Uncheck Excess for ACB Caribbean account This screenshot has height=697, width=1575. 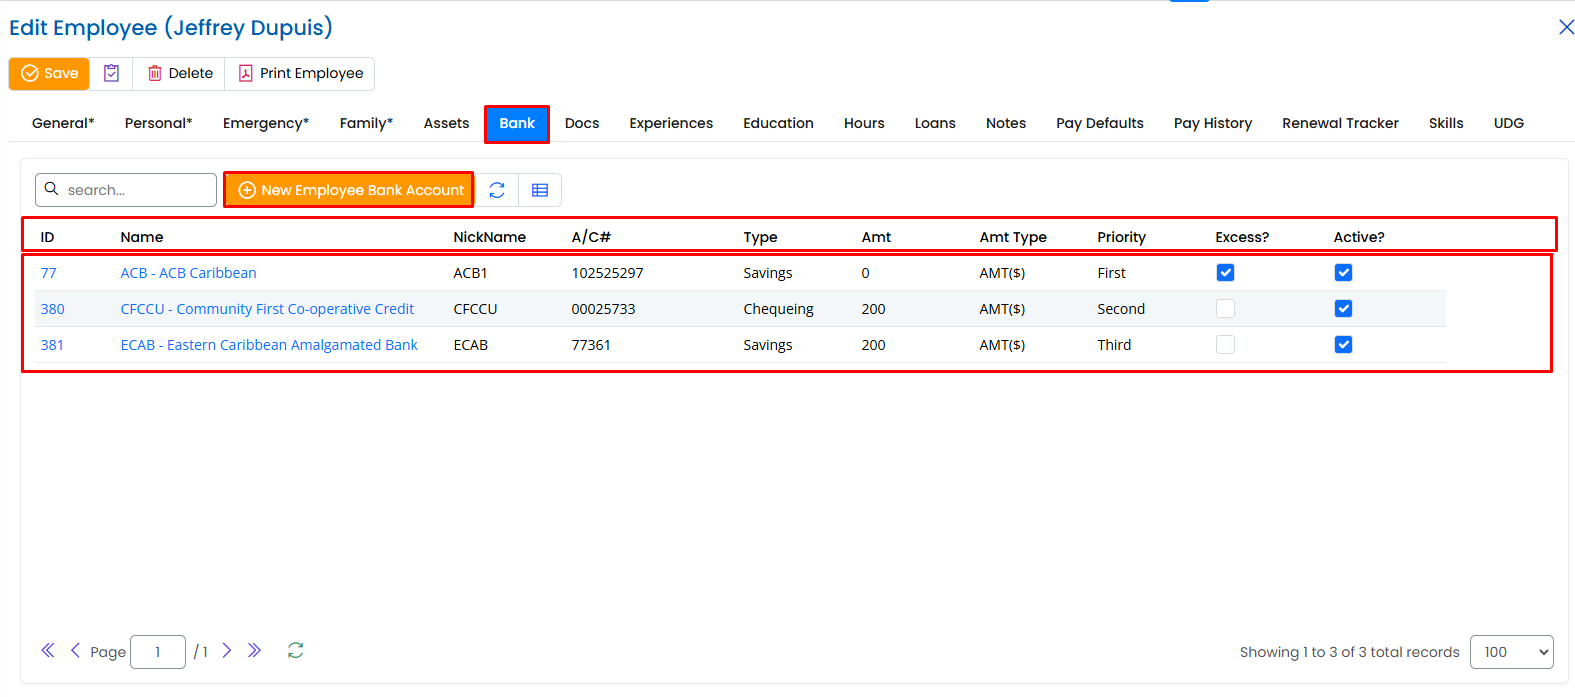click(x=1225, y=273)
